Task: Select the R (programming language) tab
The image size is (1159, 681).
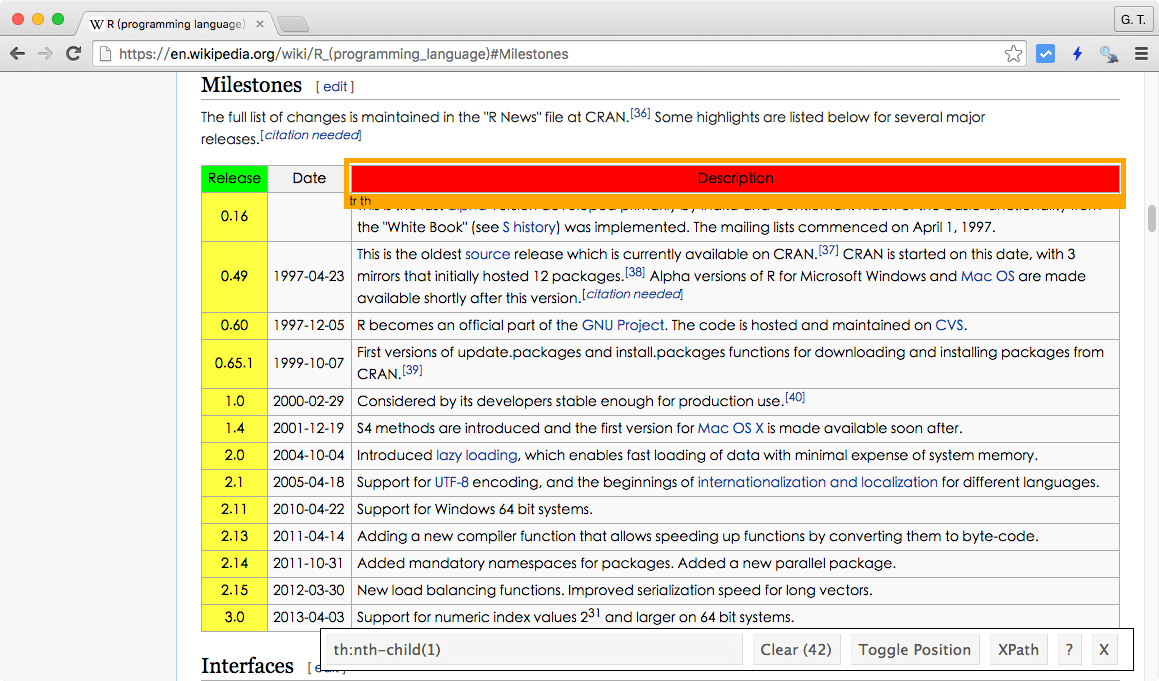Action: click(x=170, y=23)
